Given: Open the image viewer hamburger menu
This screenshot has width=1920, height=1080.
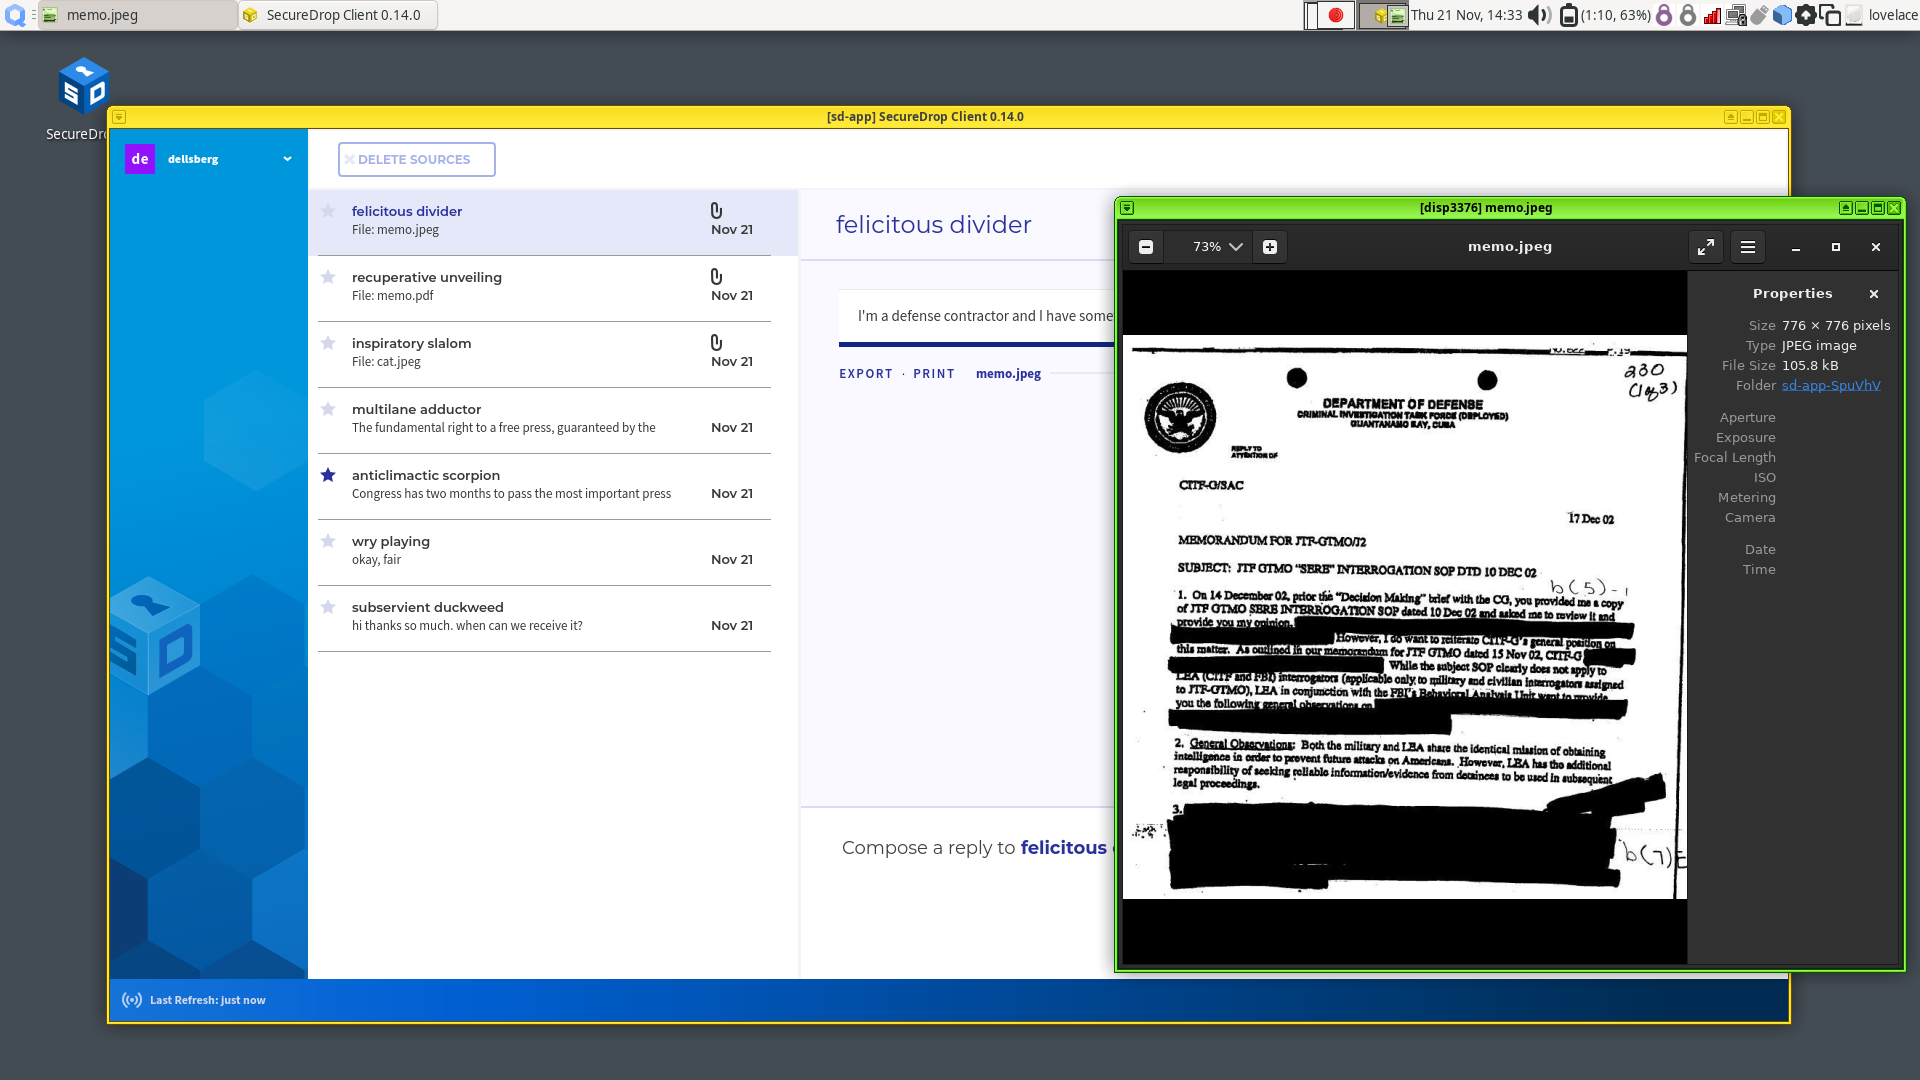Looking at the screenshot, I should tap(1748, 247).
